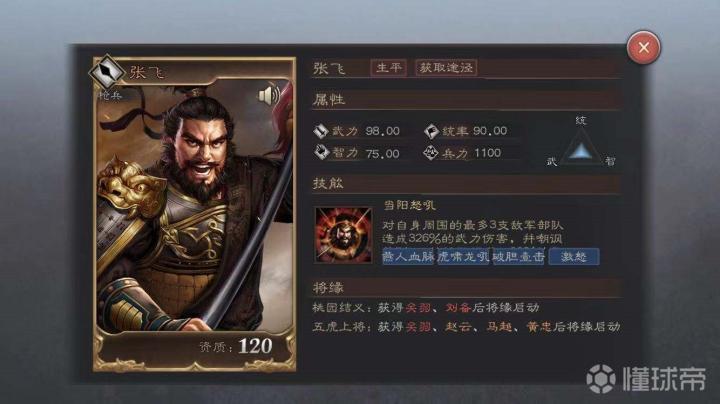Open the 生平 biography tab
The height and width of the screenshot is (404, 720).
coord(388,68)
